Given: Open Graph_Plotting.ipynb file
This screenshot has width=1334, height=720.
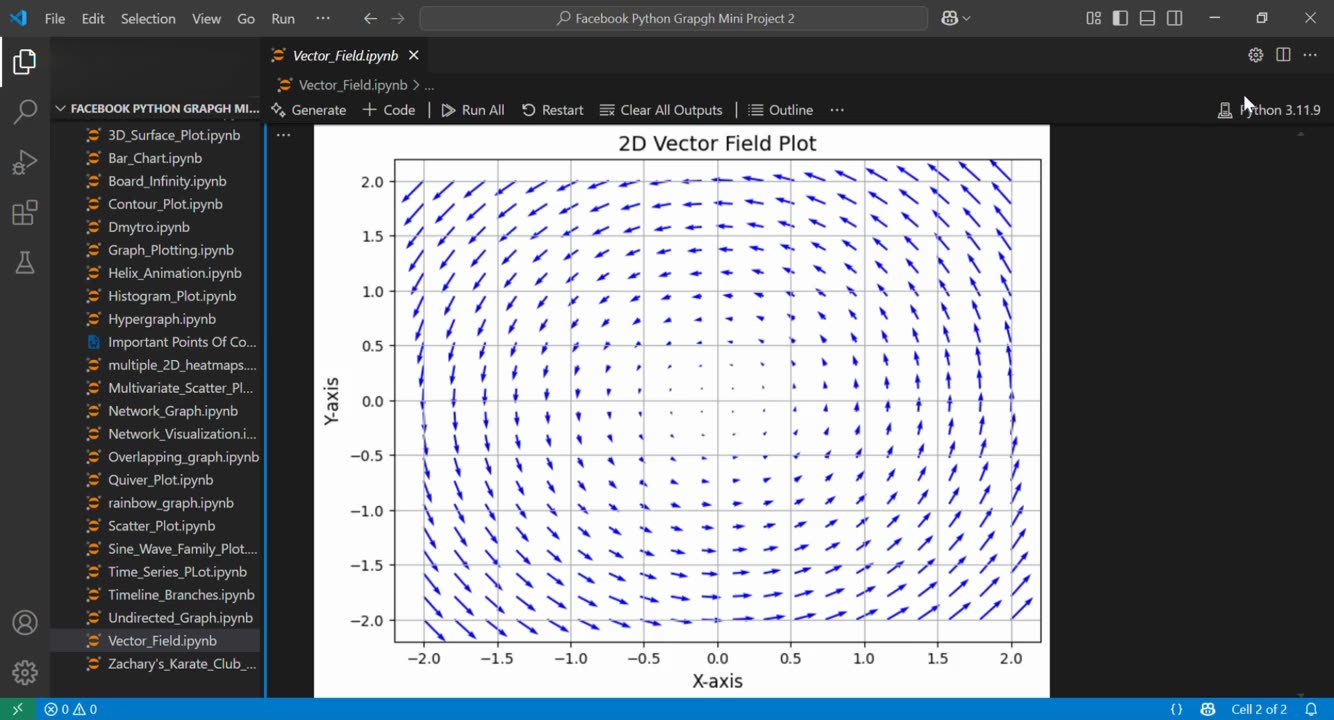Looking at the screenshot, I should (171, 250).
